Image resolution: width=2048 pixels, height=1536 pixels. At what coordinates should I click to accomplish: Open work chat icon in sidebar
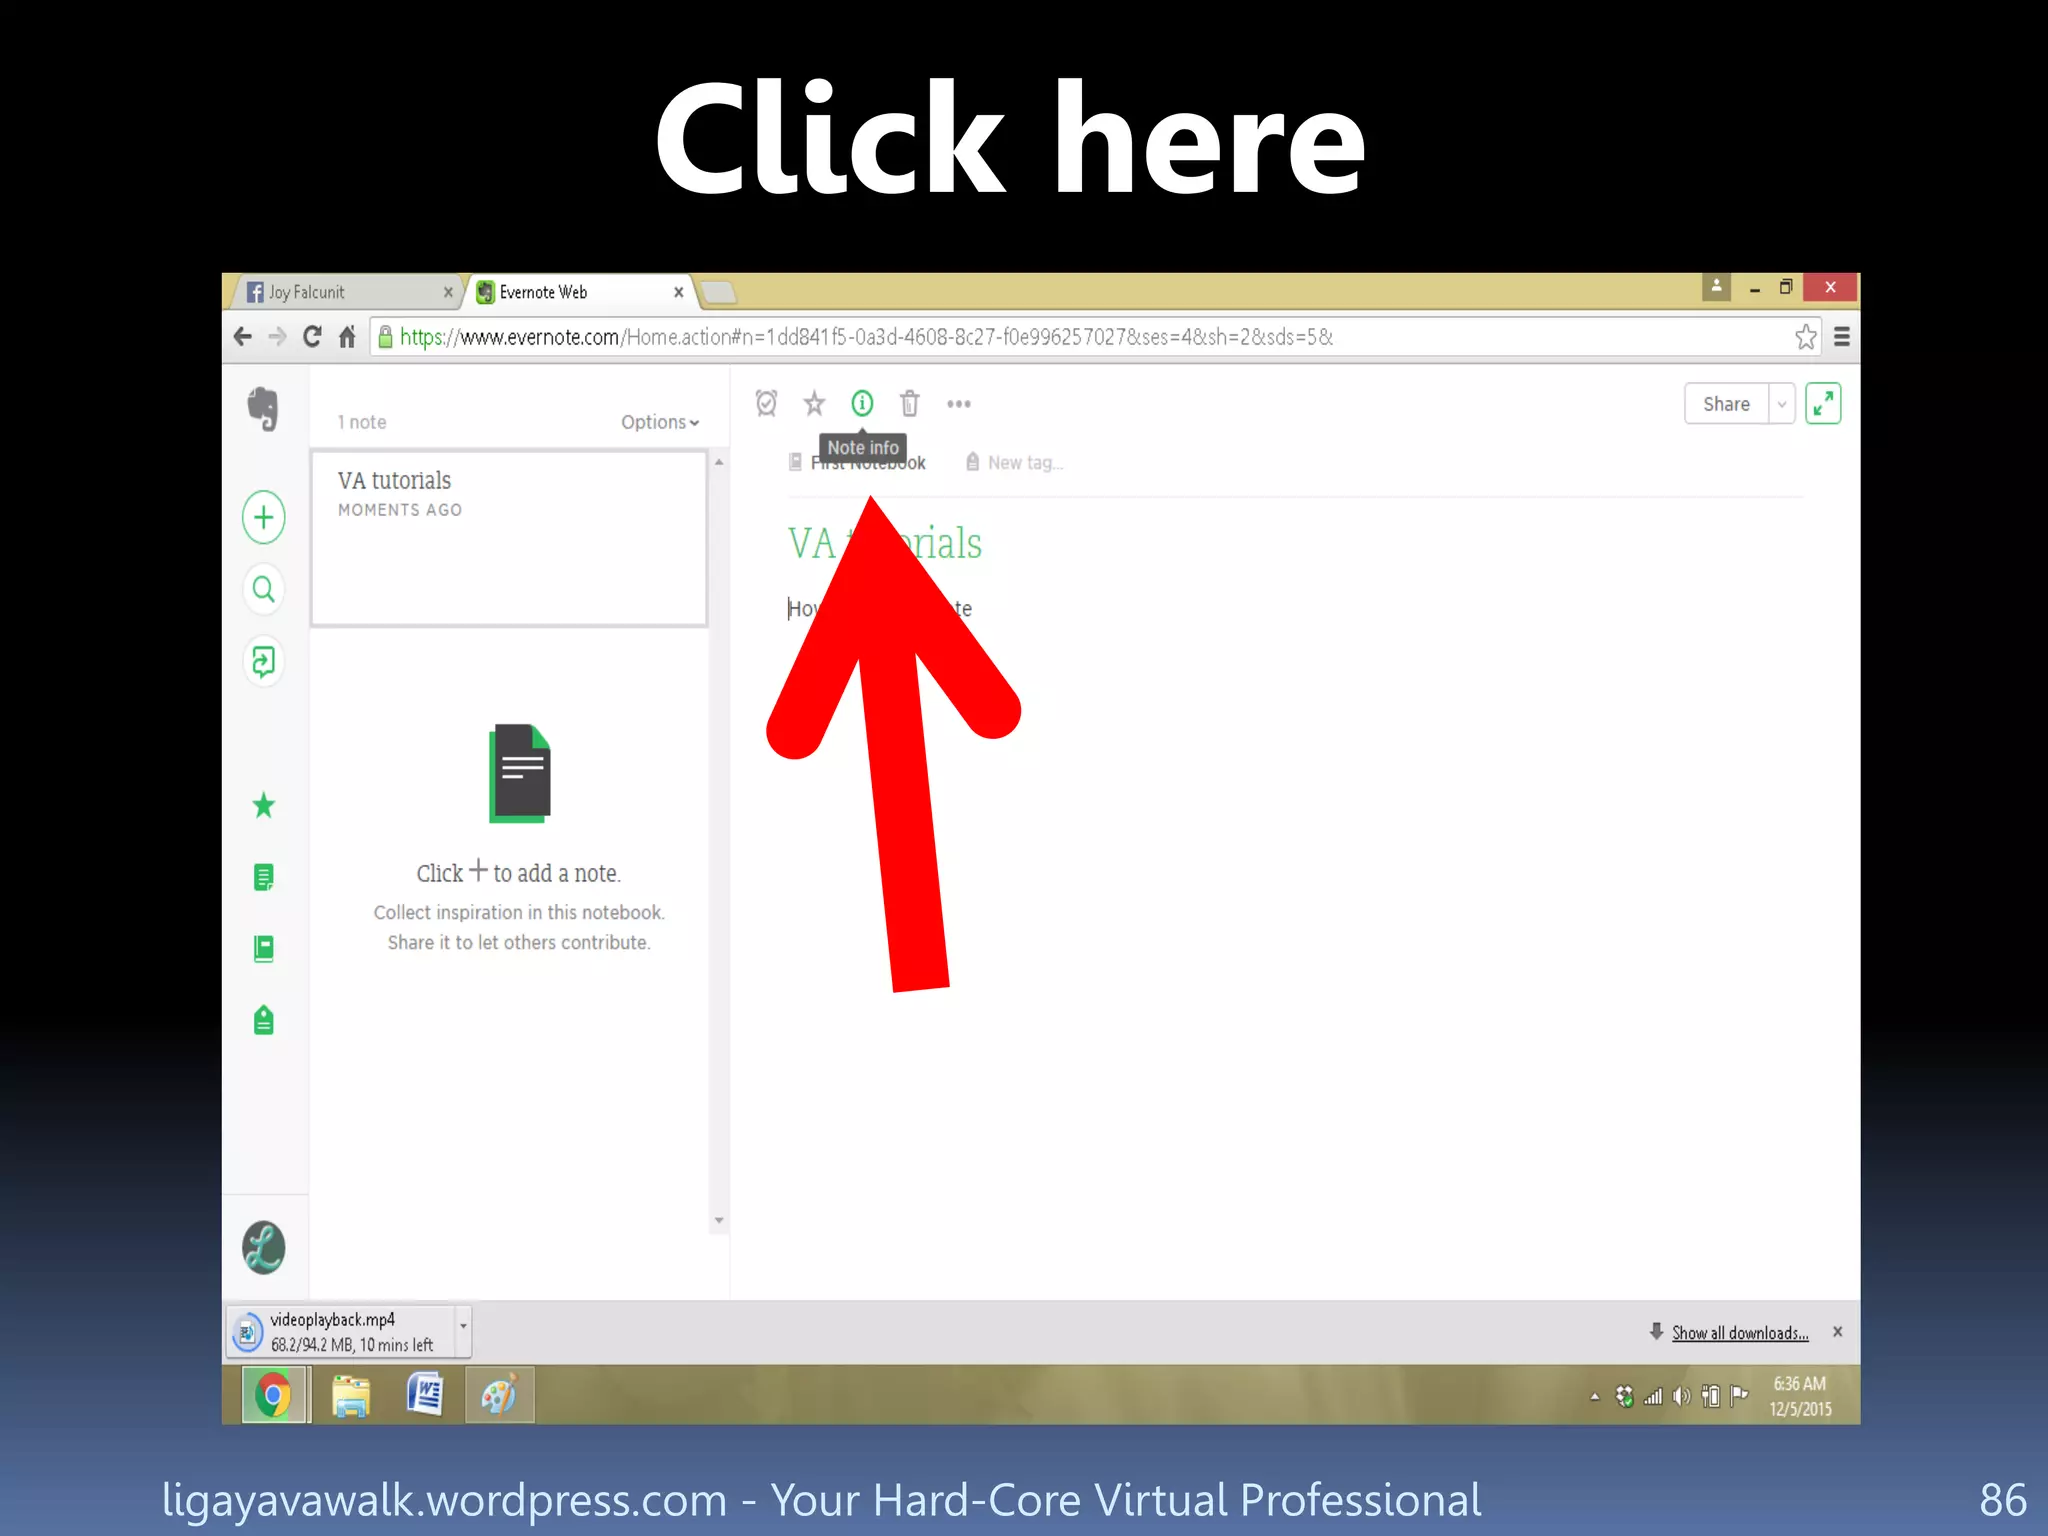click(x=264, y=661)
